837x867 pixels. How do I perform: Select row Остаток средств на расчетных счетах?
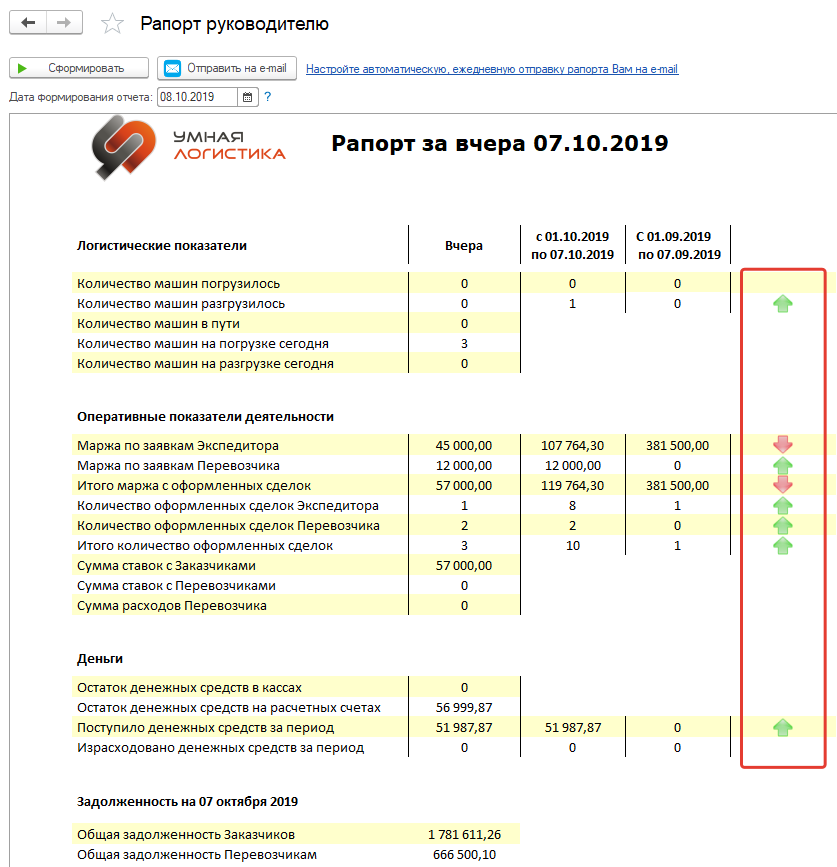click(229, 708)
